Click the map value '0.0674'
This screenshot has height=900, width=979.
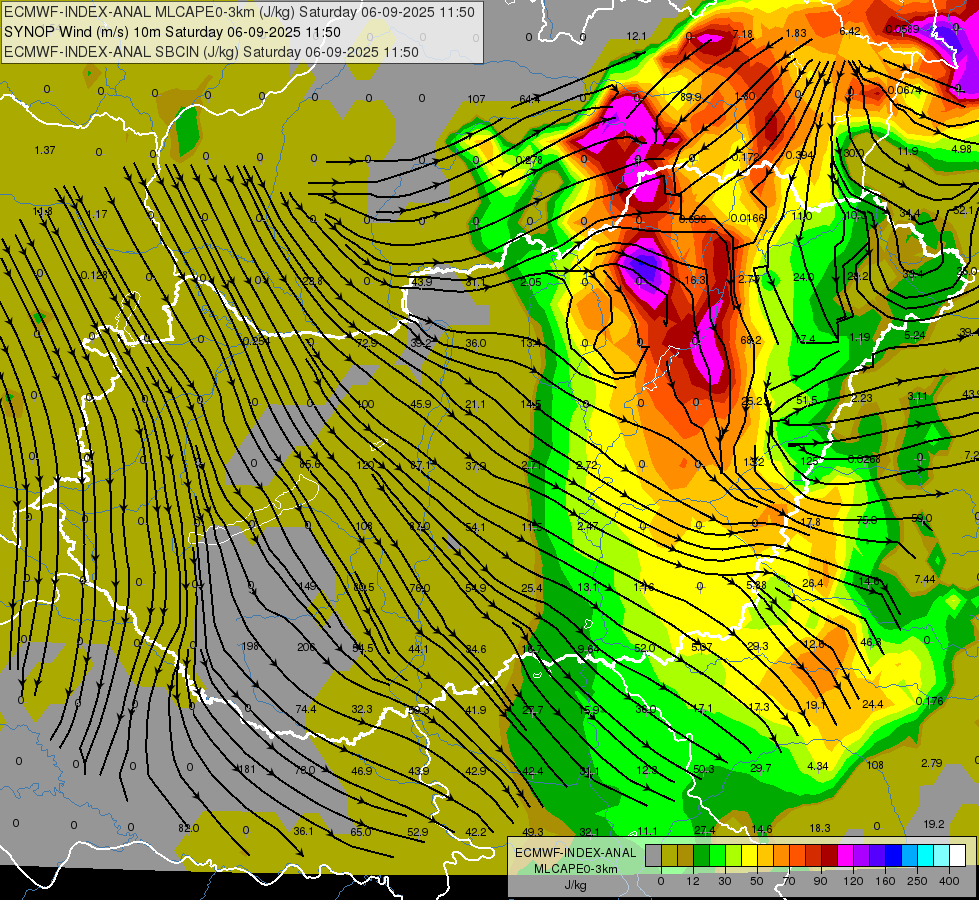tap(904, 91)
